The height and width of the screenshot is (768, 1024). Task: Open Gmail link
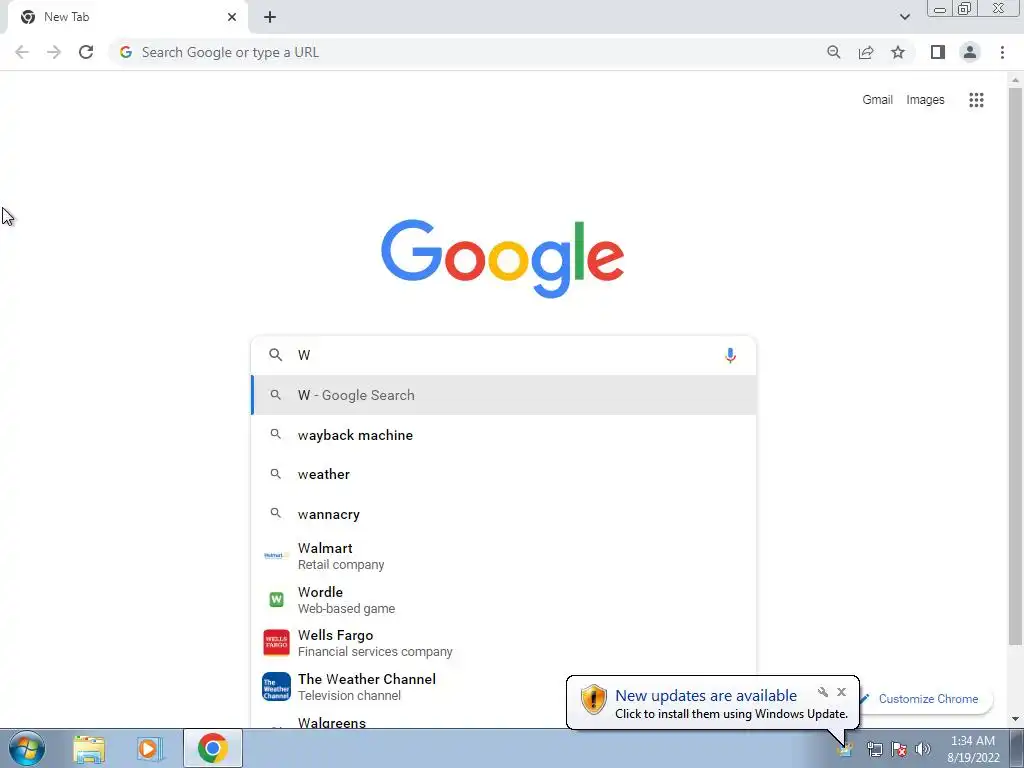point(877,100)
